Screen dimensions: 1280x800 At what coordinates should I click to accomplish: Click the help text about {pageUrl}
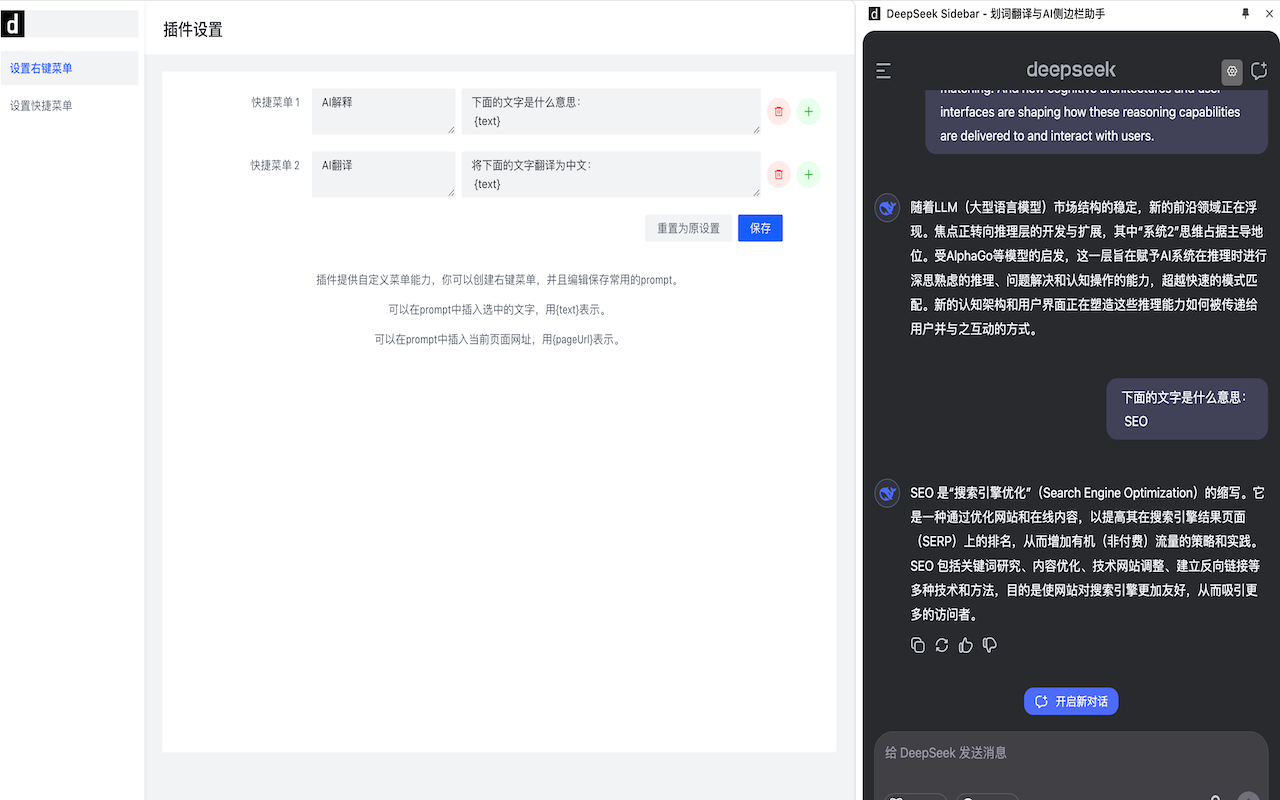click(x=498, y=340)
